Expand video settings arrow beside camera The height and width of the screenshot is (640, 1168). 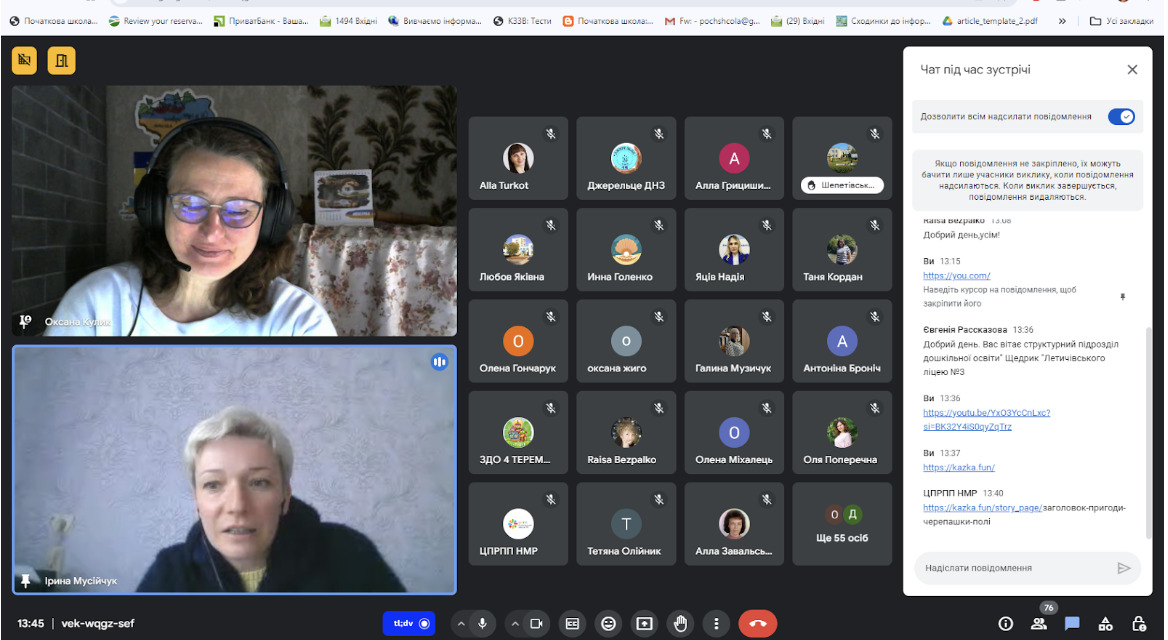pos(515,624)
